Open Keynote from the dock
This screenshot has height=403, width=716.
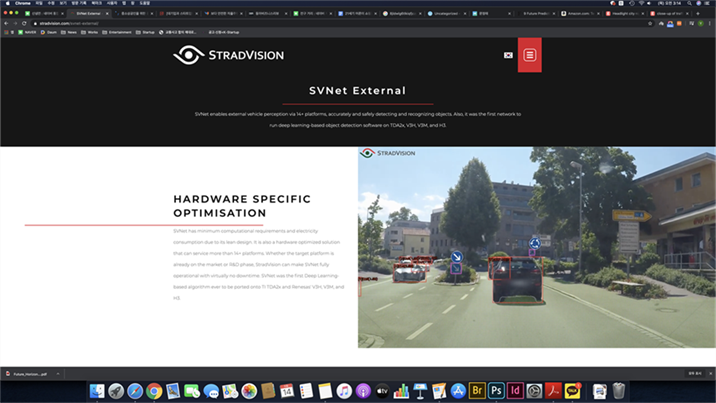click(420, 391)
